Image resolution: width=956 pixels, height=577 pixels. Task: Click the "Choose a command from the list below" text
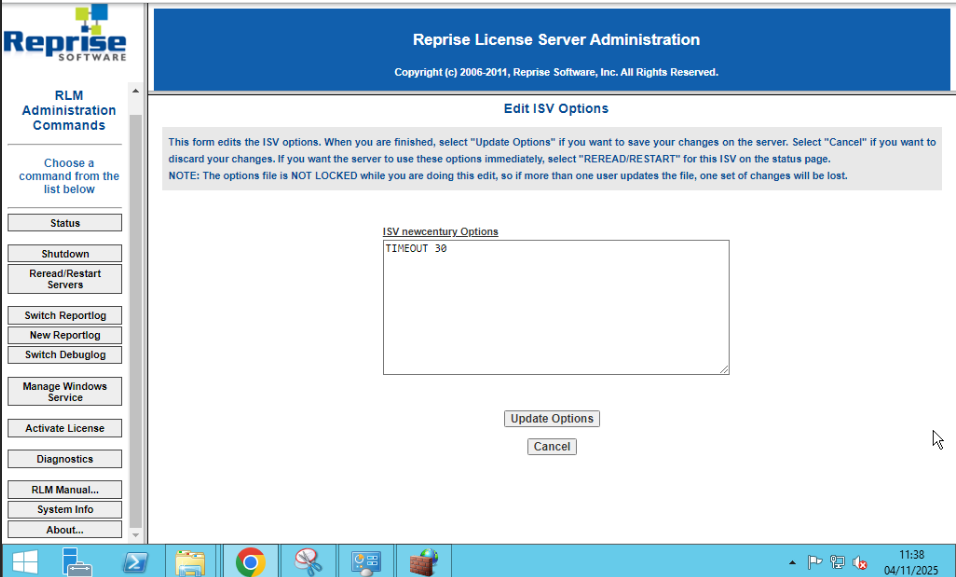pyautogui.click(x=69, y=176)
